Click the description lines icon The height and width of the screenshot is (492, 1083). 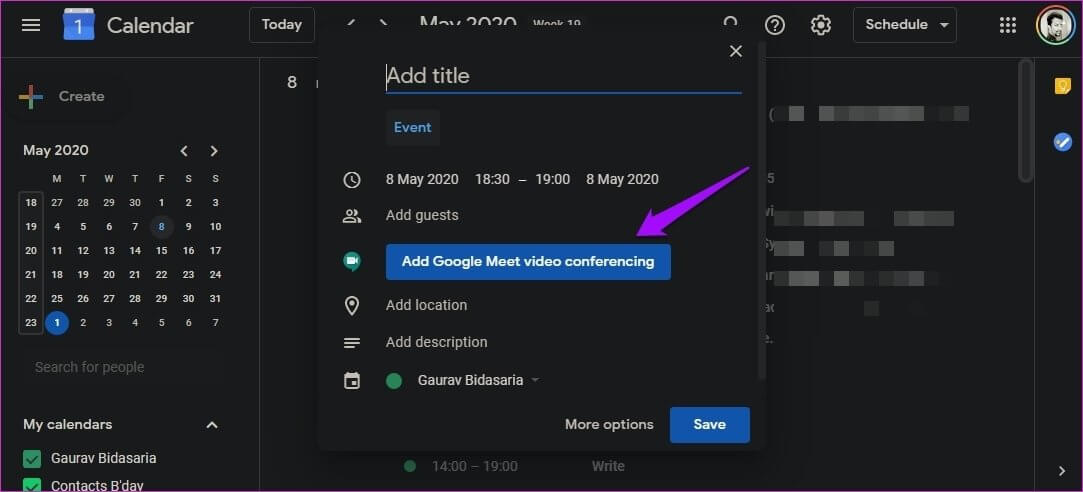tap(352, 343)
